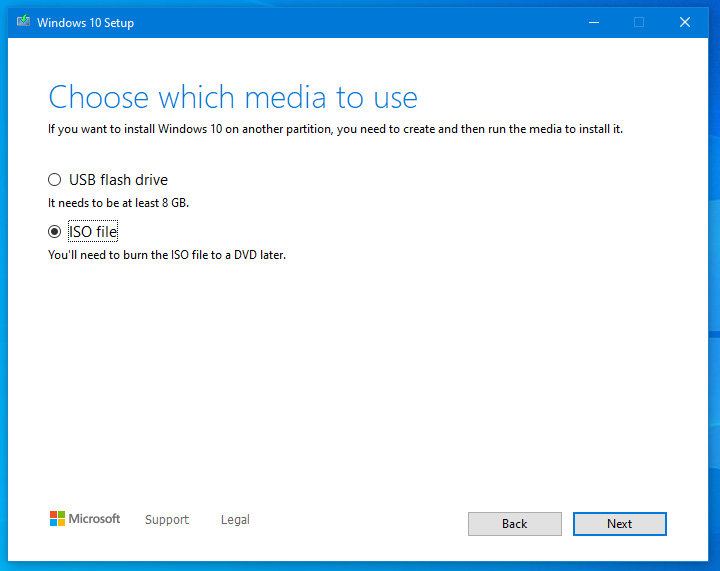This screenshot has width=720, height=571.
Task: Click the 'Choose which media to use' heading
Action: (x=233, y=97)
